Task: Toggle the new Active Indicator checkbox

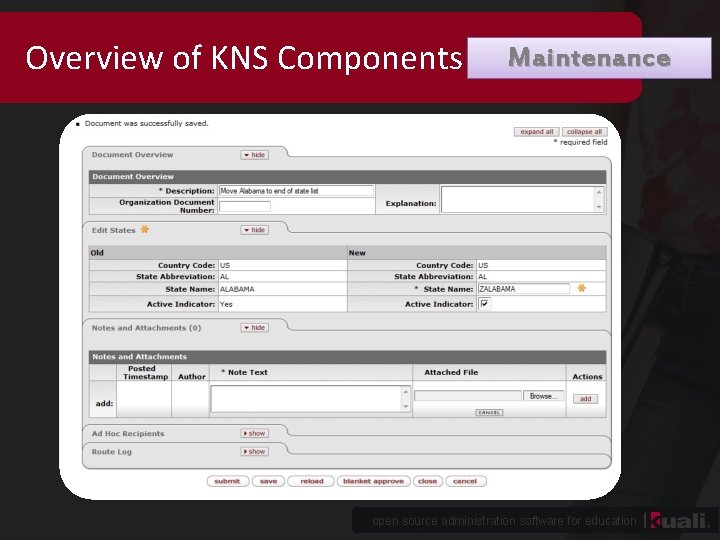Action: (484, 304)
